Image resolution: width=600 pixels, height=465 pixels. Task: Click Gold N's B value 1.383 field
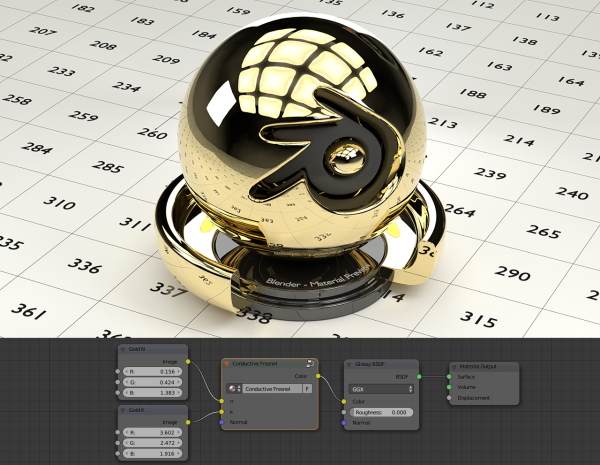pos(152,393)
